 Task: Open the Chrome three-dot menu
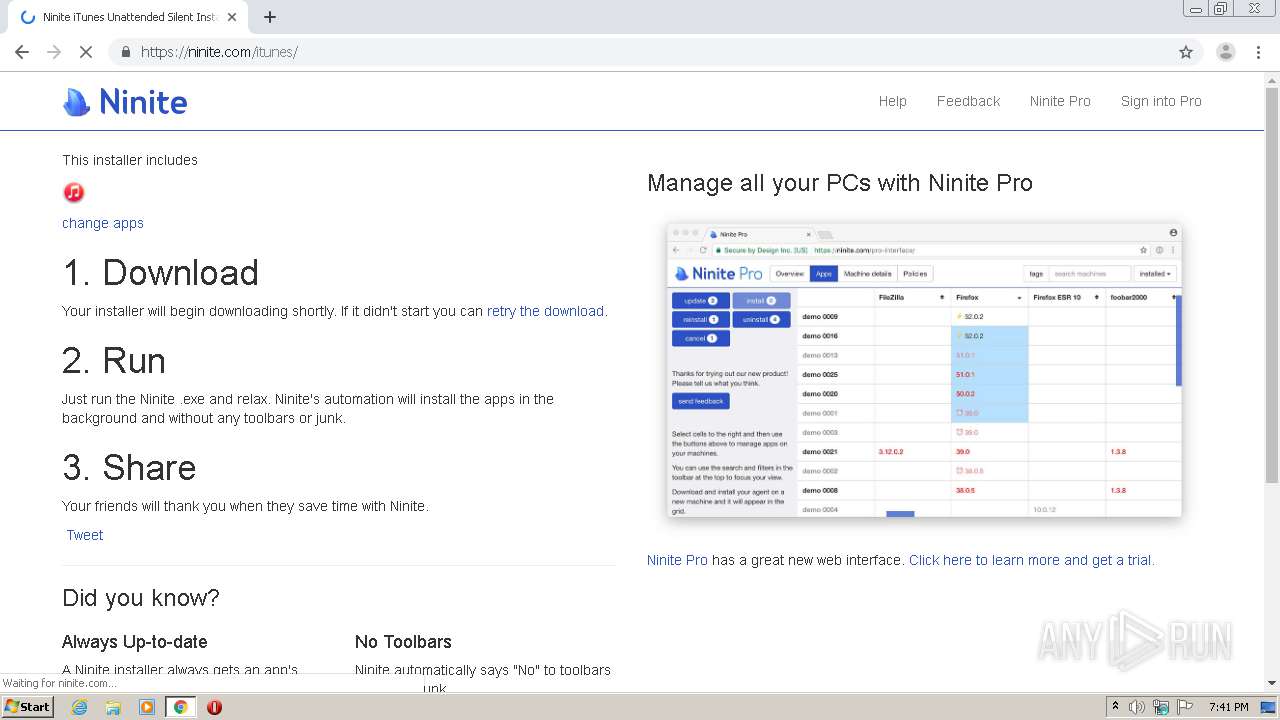(1259, 52)
